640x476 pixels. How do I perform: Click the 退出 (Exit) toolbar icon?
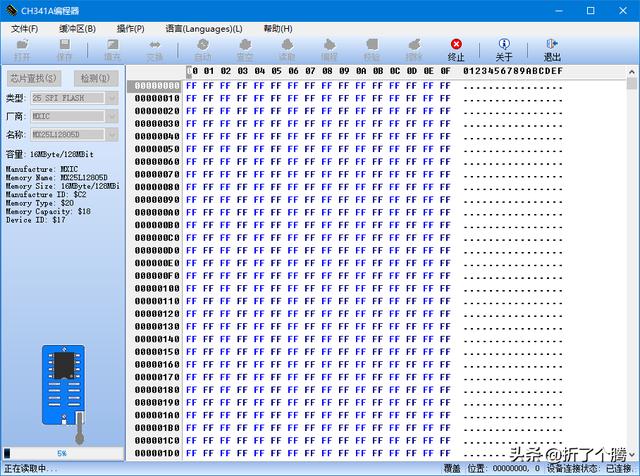[x=552, y=49]
